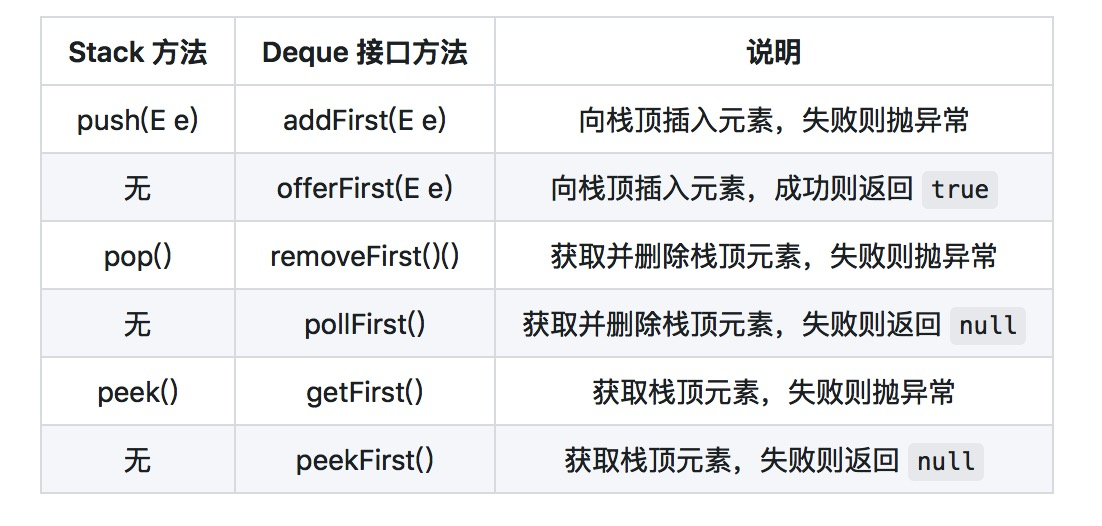Select the push(E e) cell
The height and width of the screenshot is (526, 1102).
137,120
